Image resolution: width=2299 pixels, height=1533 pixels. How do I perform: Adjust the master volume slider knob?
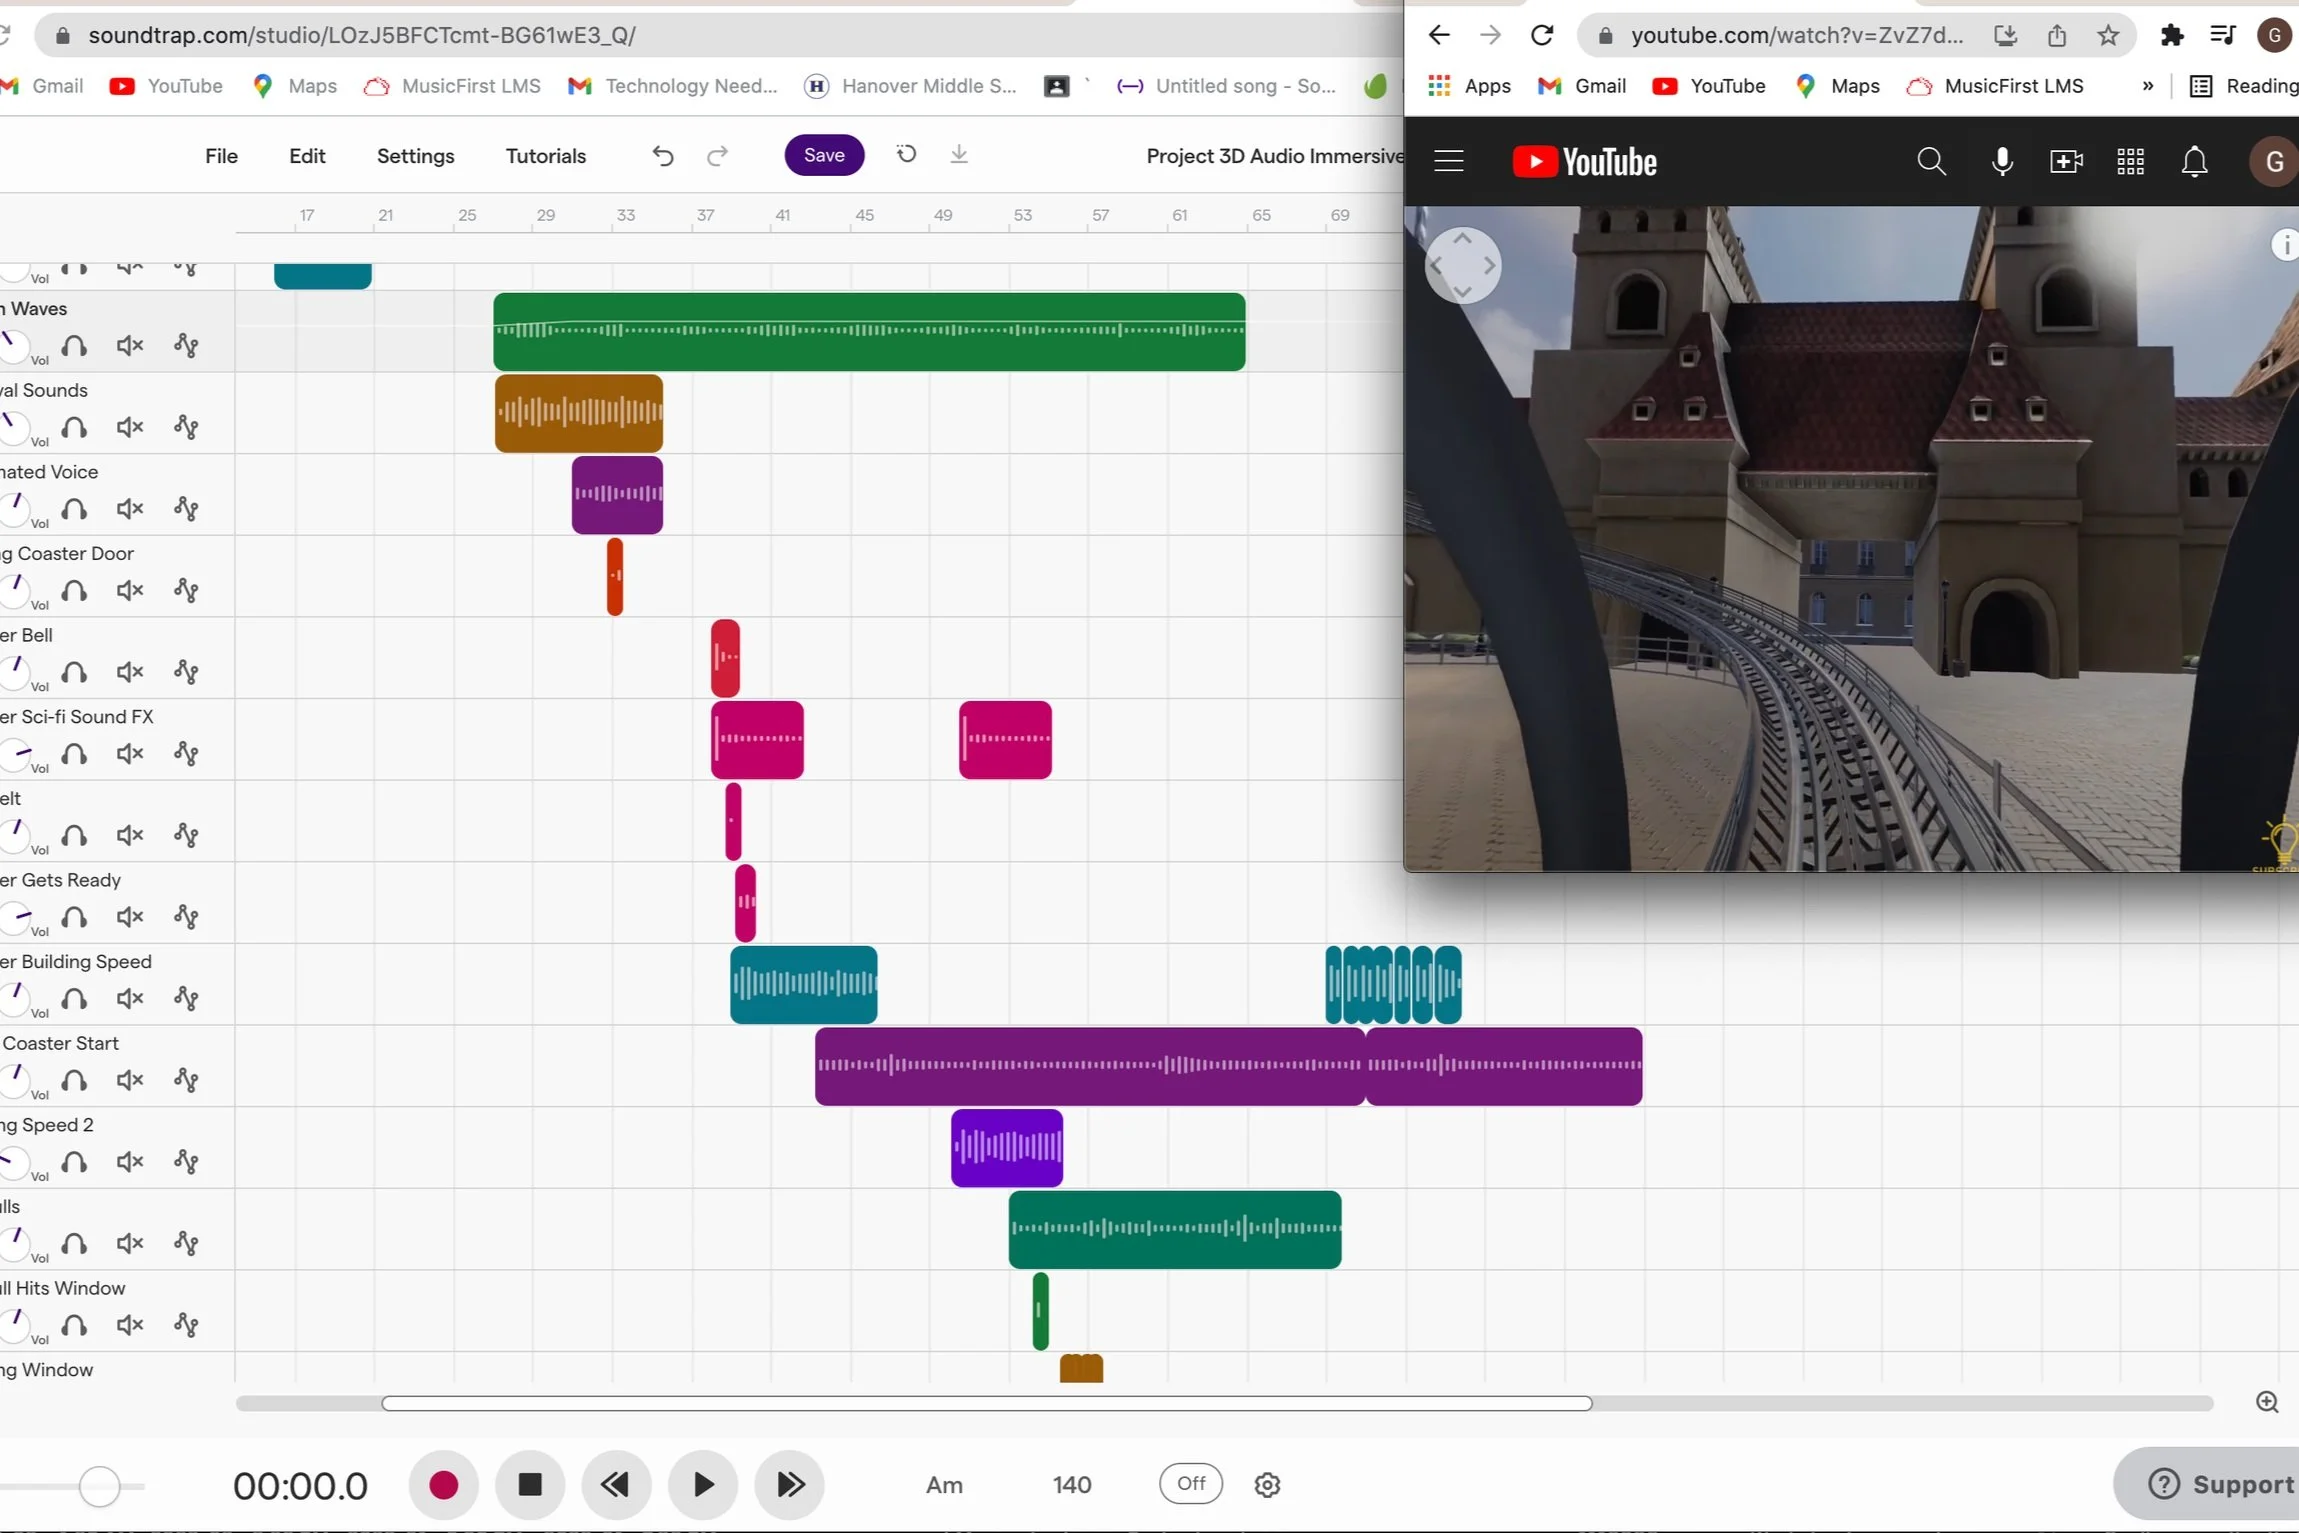click(99, 1486)
